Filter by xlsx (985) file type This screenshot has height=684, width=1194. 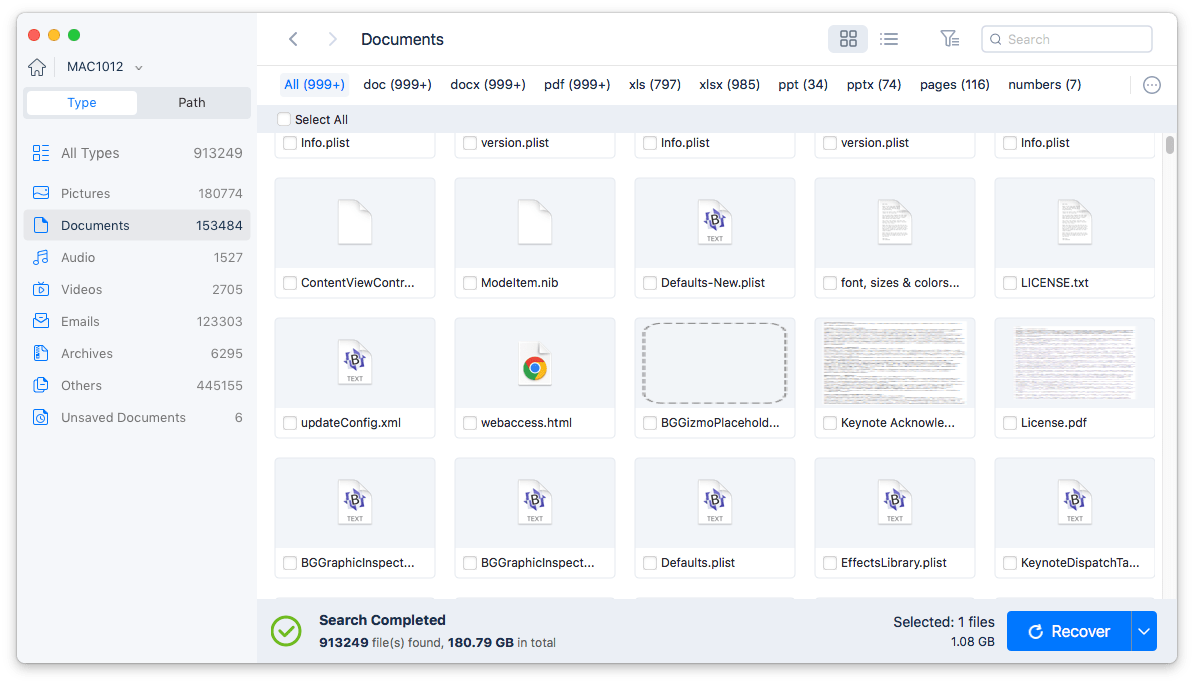729,85
